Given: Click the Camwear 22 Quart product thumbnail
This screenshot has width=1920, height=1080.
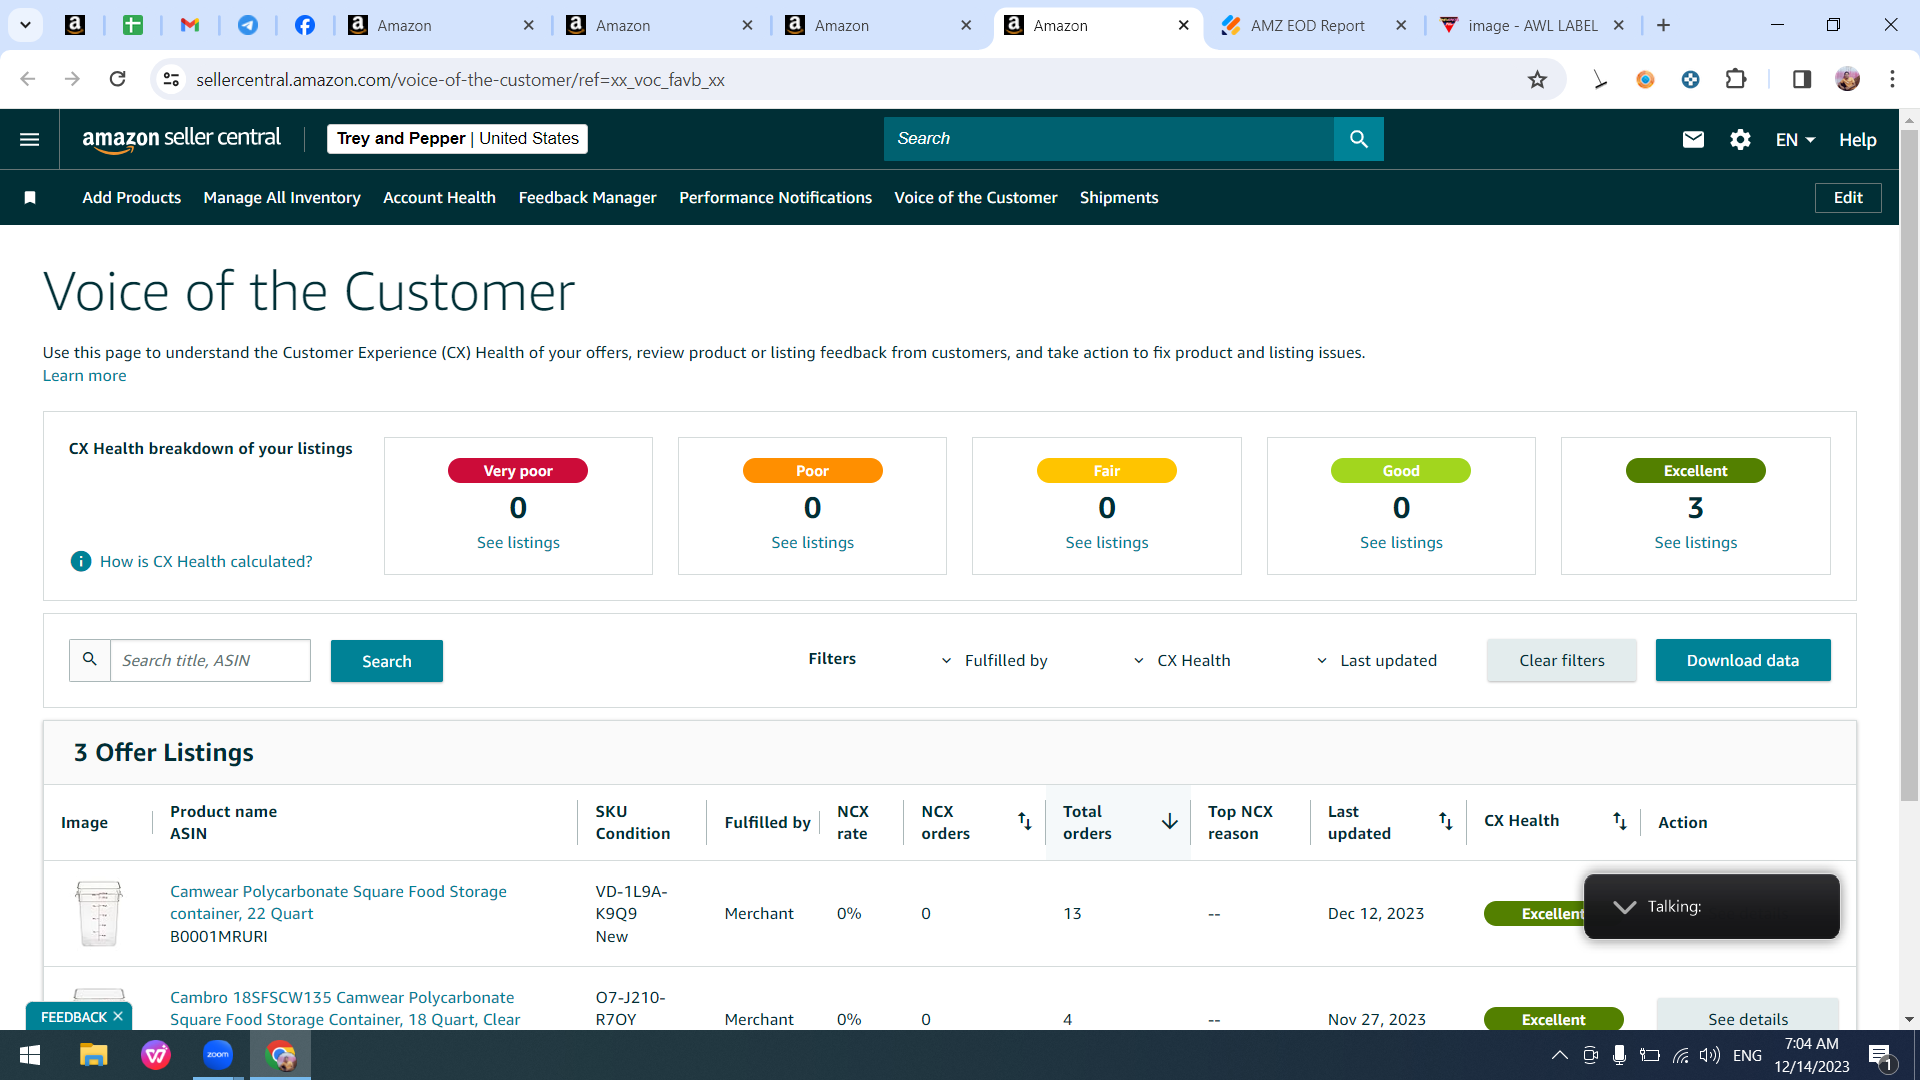Looking at the screenshot, I should pos(99,913).
